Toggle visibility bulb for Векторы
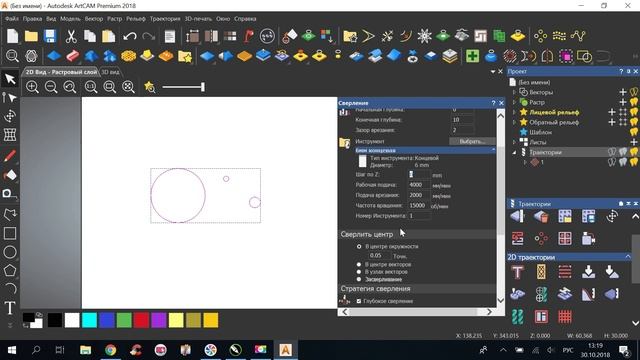The image size is (640, 360). 634,92
